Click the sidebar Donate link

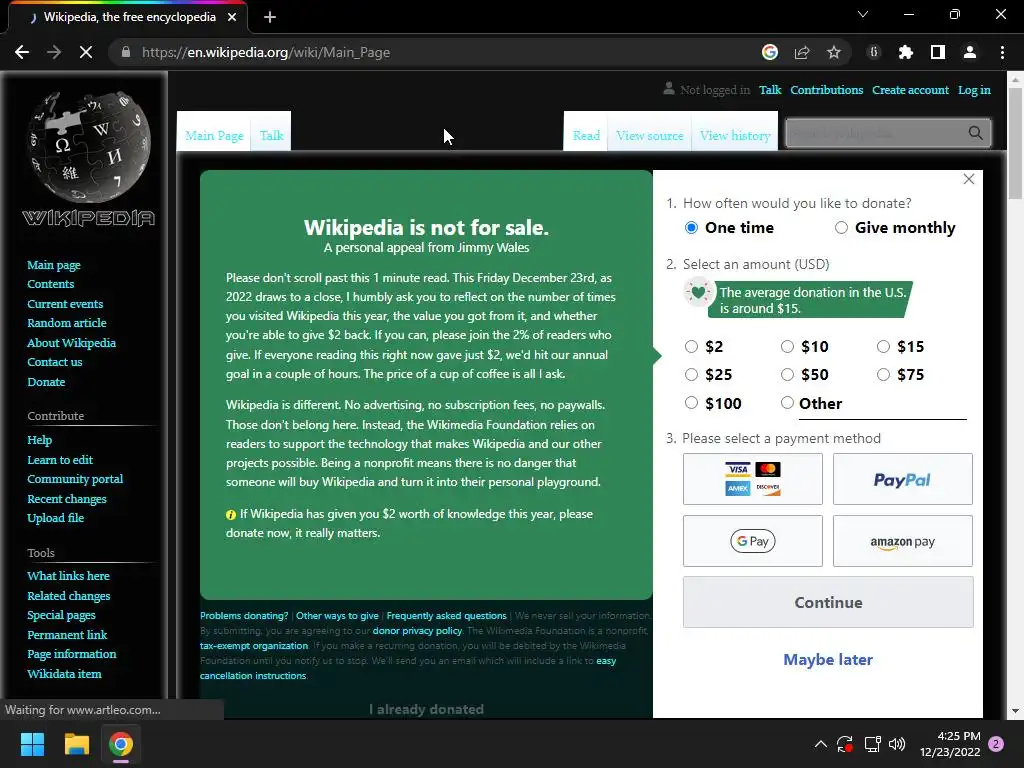[x=46, y=382]
